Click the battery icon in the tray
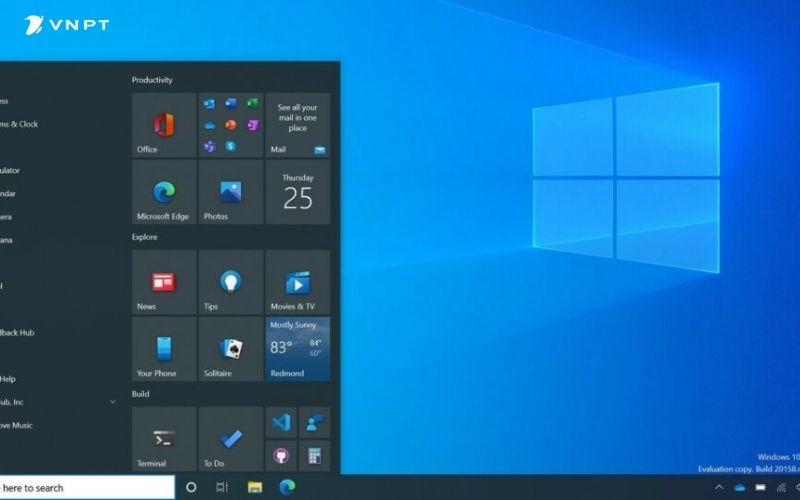Viewport: 800px width, 500px height. click(x=760, y=487)
